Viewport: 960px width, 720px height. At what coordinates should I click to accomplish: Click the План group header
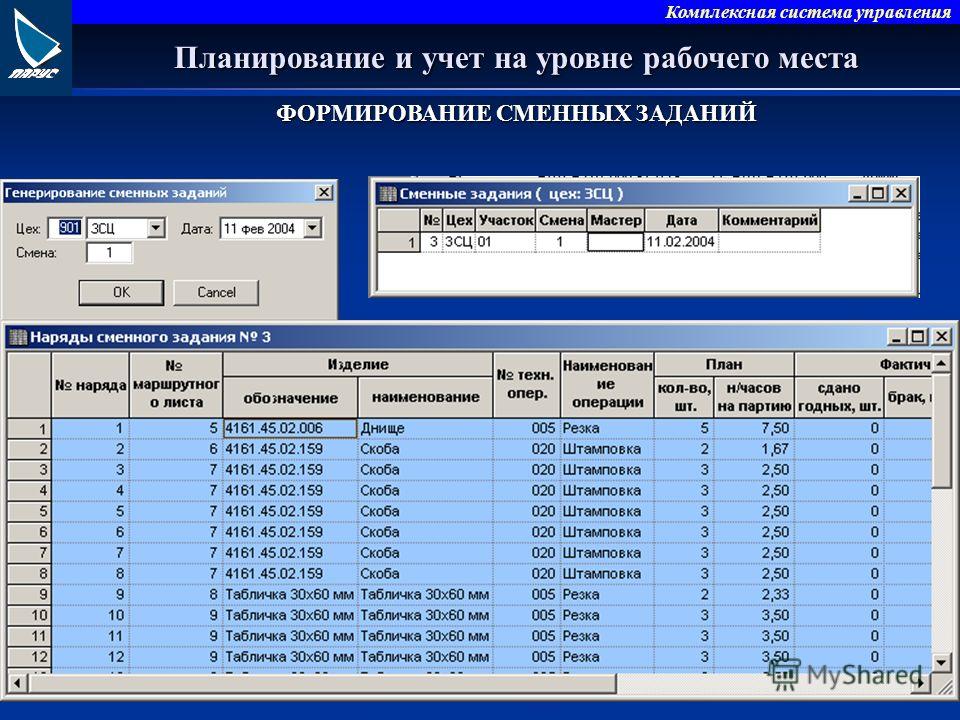pyautogui.click(x=724, y=364)
